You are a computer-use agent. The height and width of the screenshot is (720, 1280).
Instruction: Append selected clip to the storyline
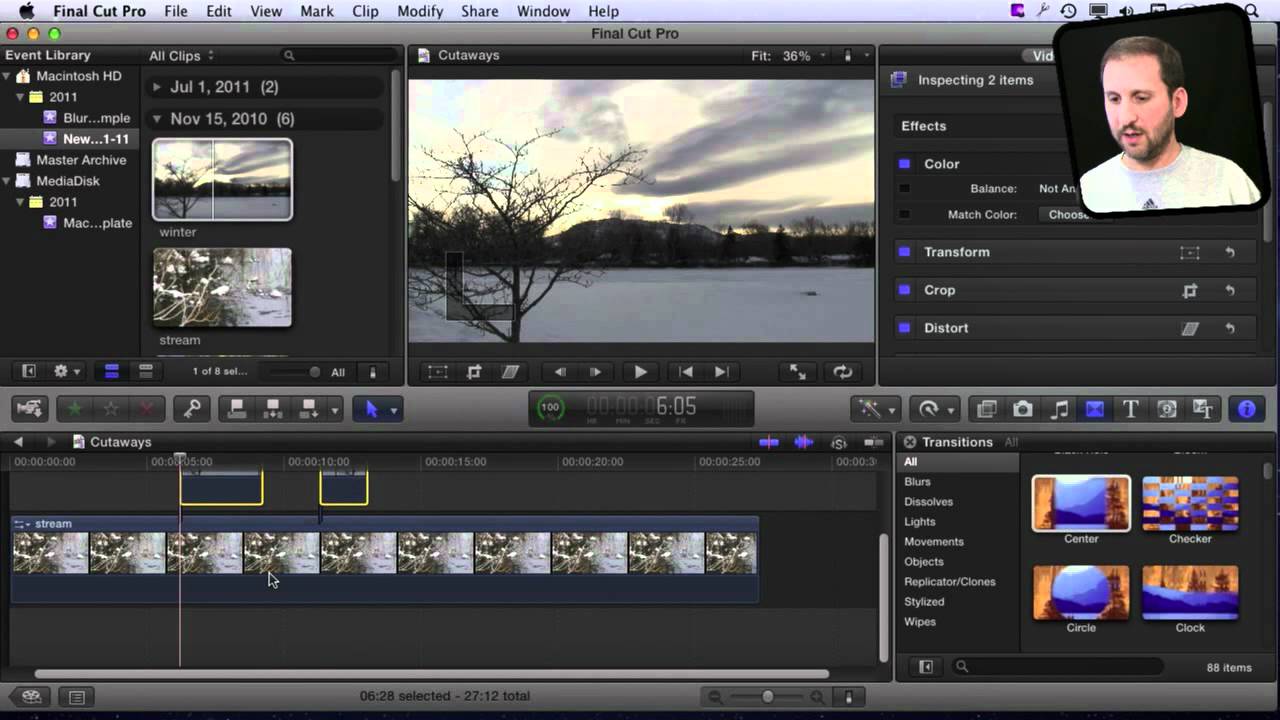(310, 409)
